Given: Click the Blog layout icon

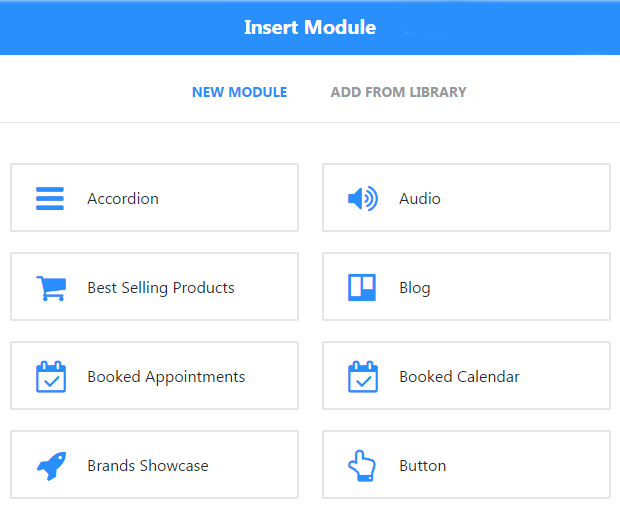Looking at the screenshot, I should tap(362, 287).
